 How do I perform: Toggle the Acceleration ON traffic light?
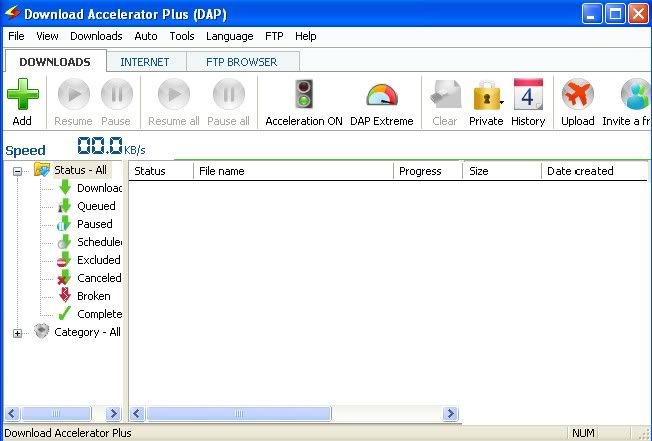coord(304,94)
